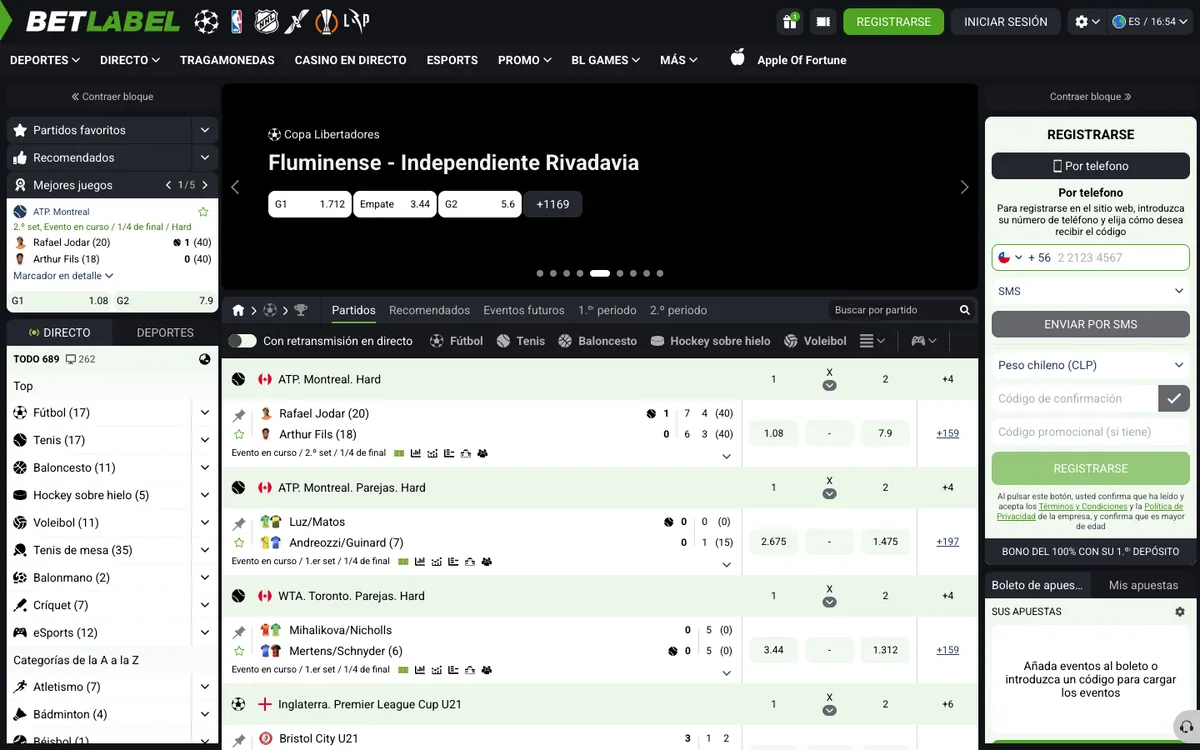The image size is (1200, 750).
Task: Expand Tenis de mesa (35) category
Action: coord(204,550)
